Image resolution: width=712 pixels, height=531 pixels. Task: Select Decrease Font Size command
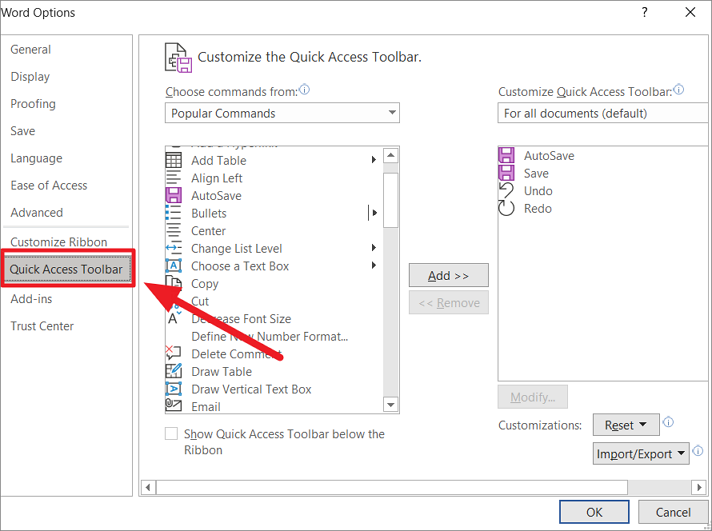pyautogui.click(x=241, y=319)
